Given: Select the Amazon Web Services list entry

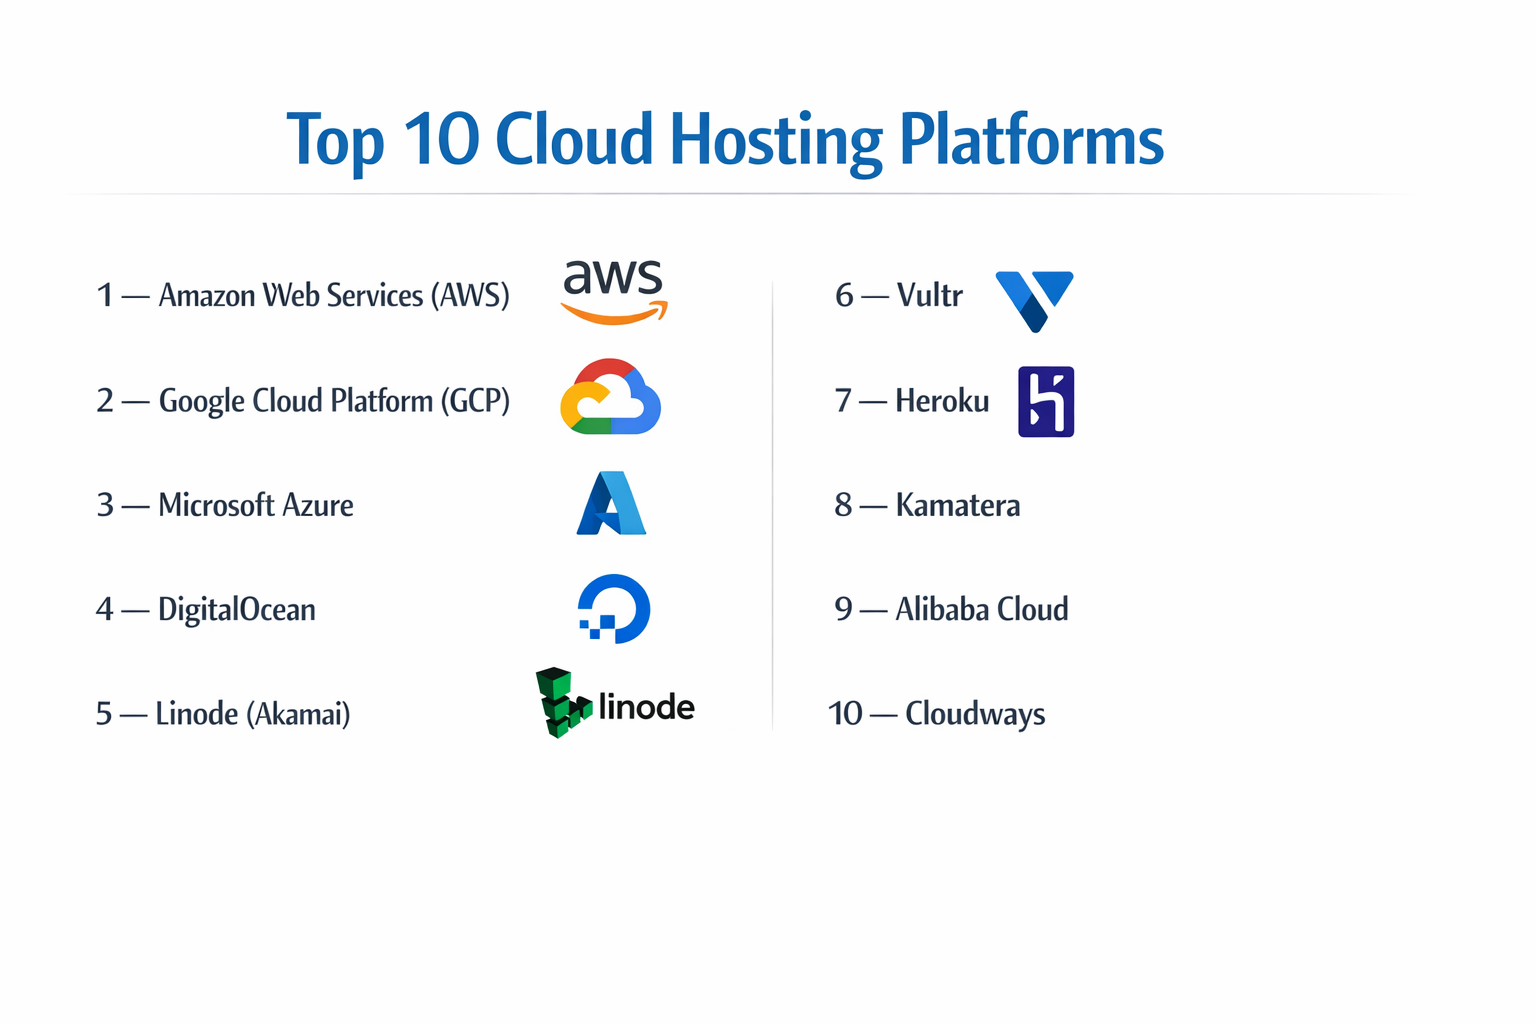Looking at the screenshot, I should pos(303,295).
